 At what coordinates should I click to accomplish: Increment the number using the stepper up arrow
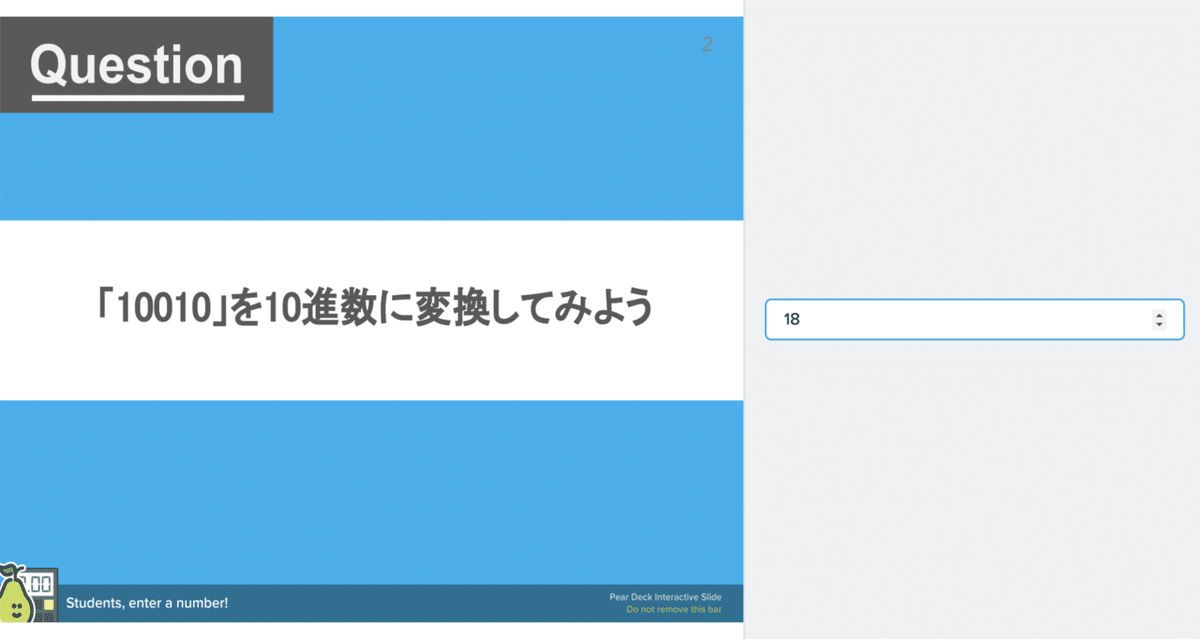tap(1160, 314)
